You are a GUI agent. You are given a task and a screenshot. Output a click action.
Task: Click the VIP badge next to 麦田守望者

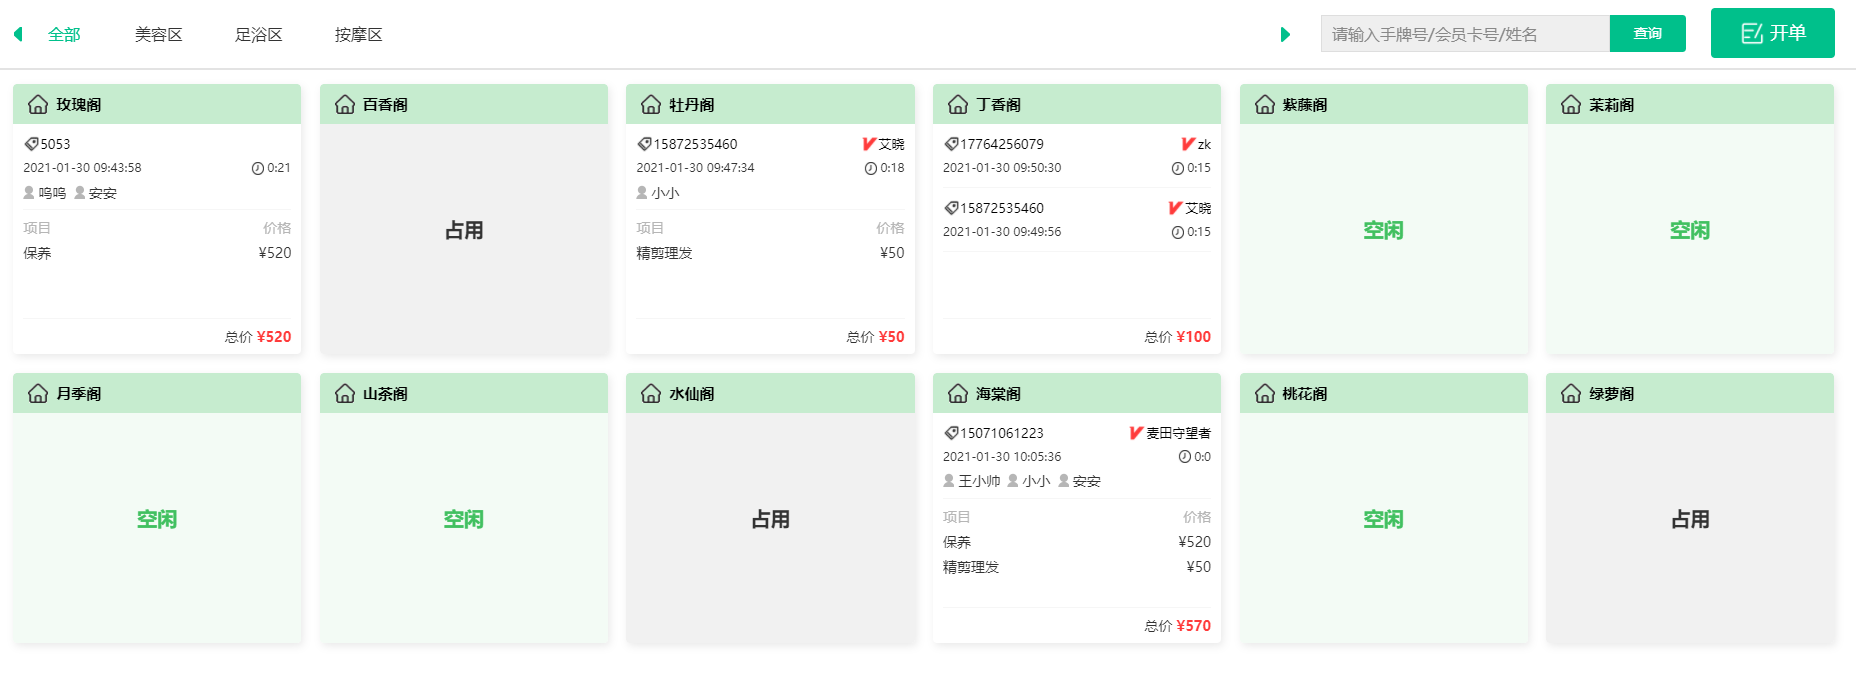1136,433
